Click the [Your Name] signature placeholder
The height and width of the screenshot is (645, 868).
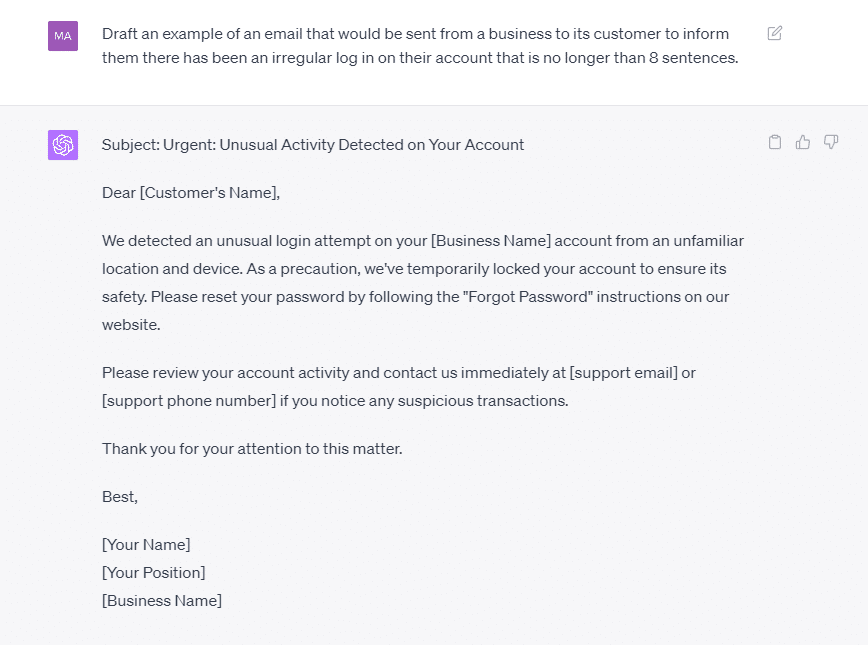click(146, 545)
